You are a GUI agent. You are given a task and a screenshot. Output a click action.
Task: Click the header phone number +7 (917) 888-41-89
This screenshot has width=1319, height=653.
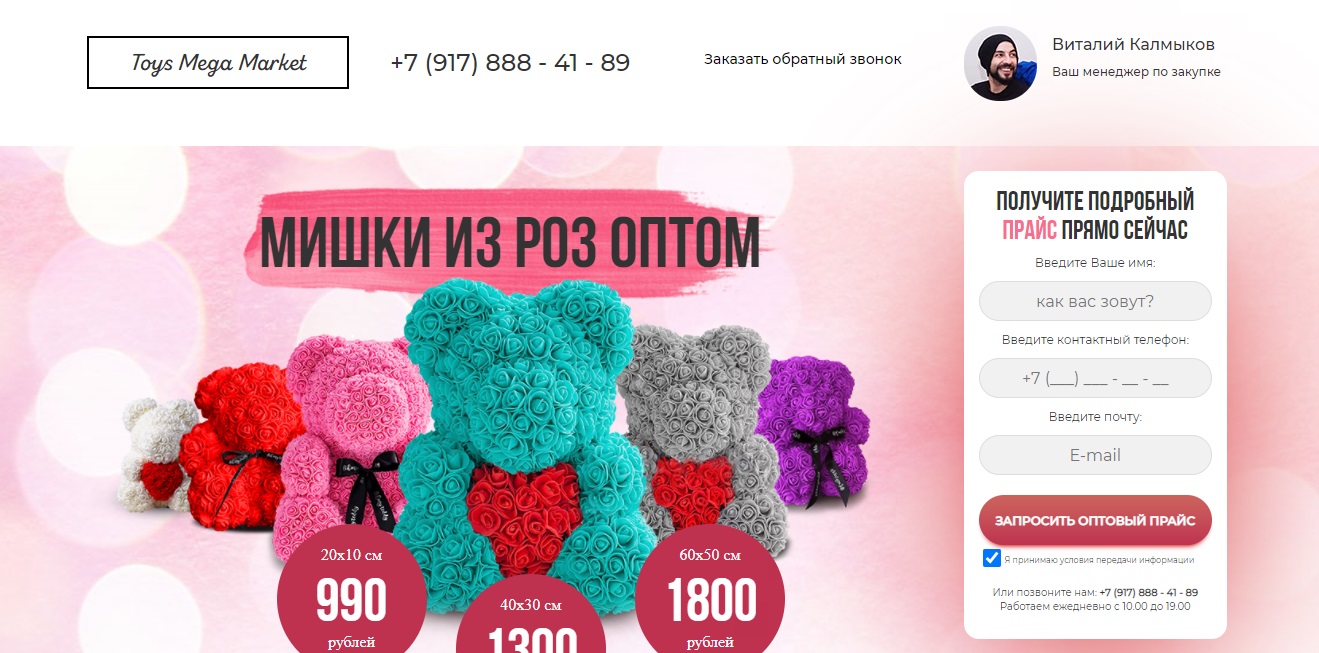510,63
